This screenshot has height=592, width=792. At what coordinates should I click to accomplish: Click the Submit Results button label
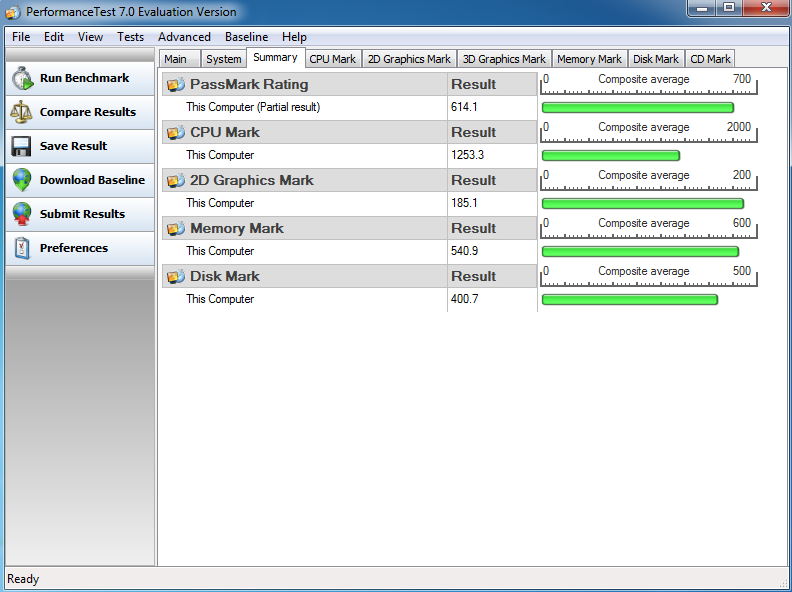pyautogui.click(x=82, y=214)
